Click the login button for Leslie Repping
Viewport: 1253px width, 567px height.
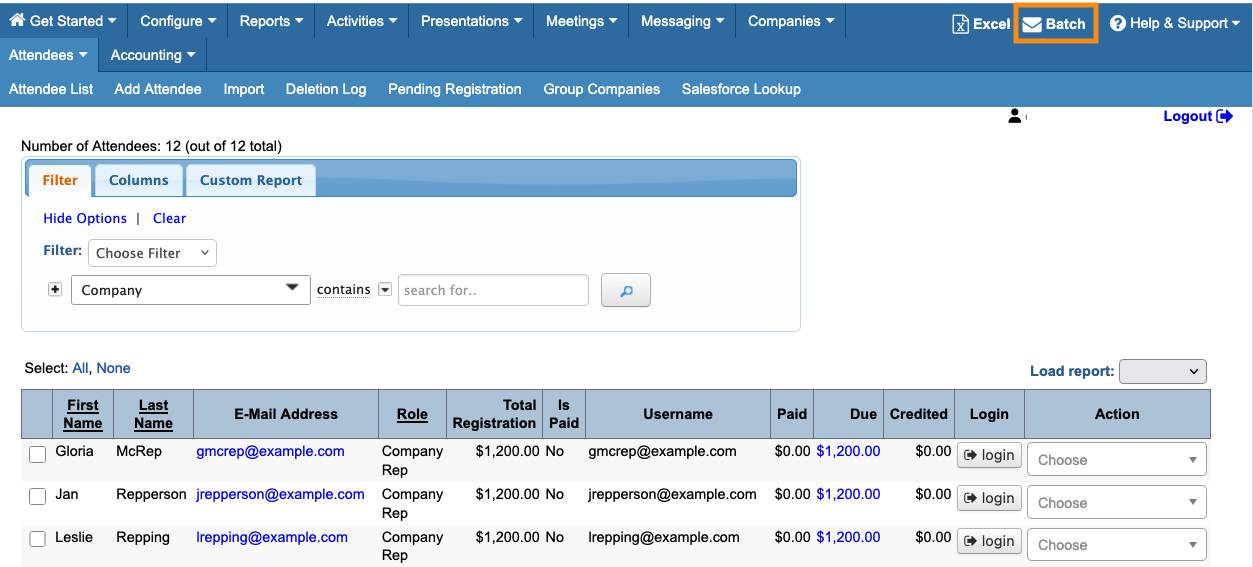click(x=989, y=541)
